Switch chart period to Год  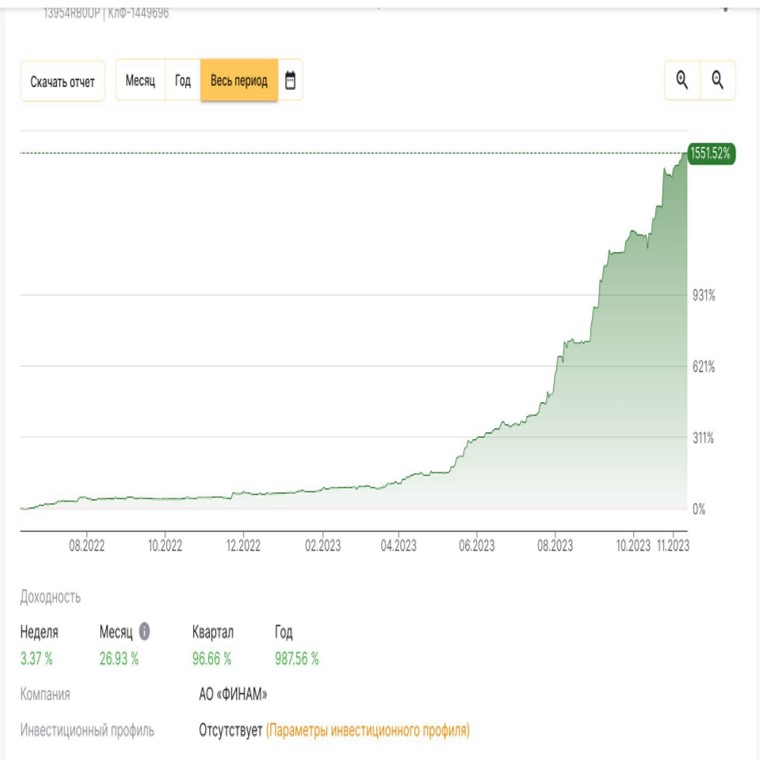tap(183, 80)
